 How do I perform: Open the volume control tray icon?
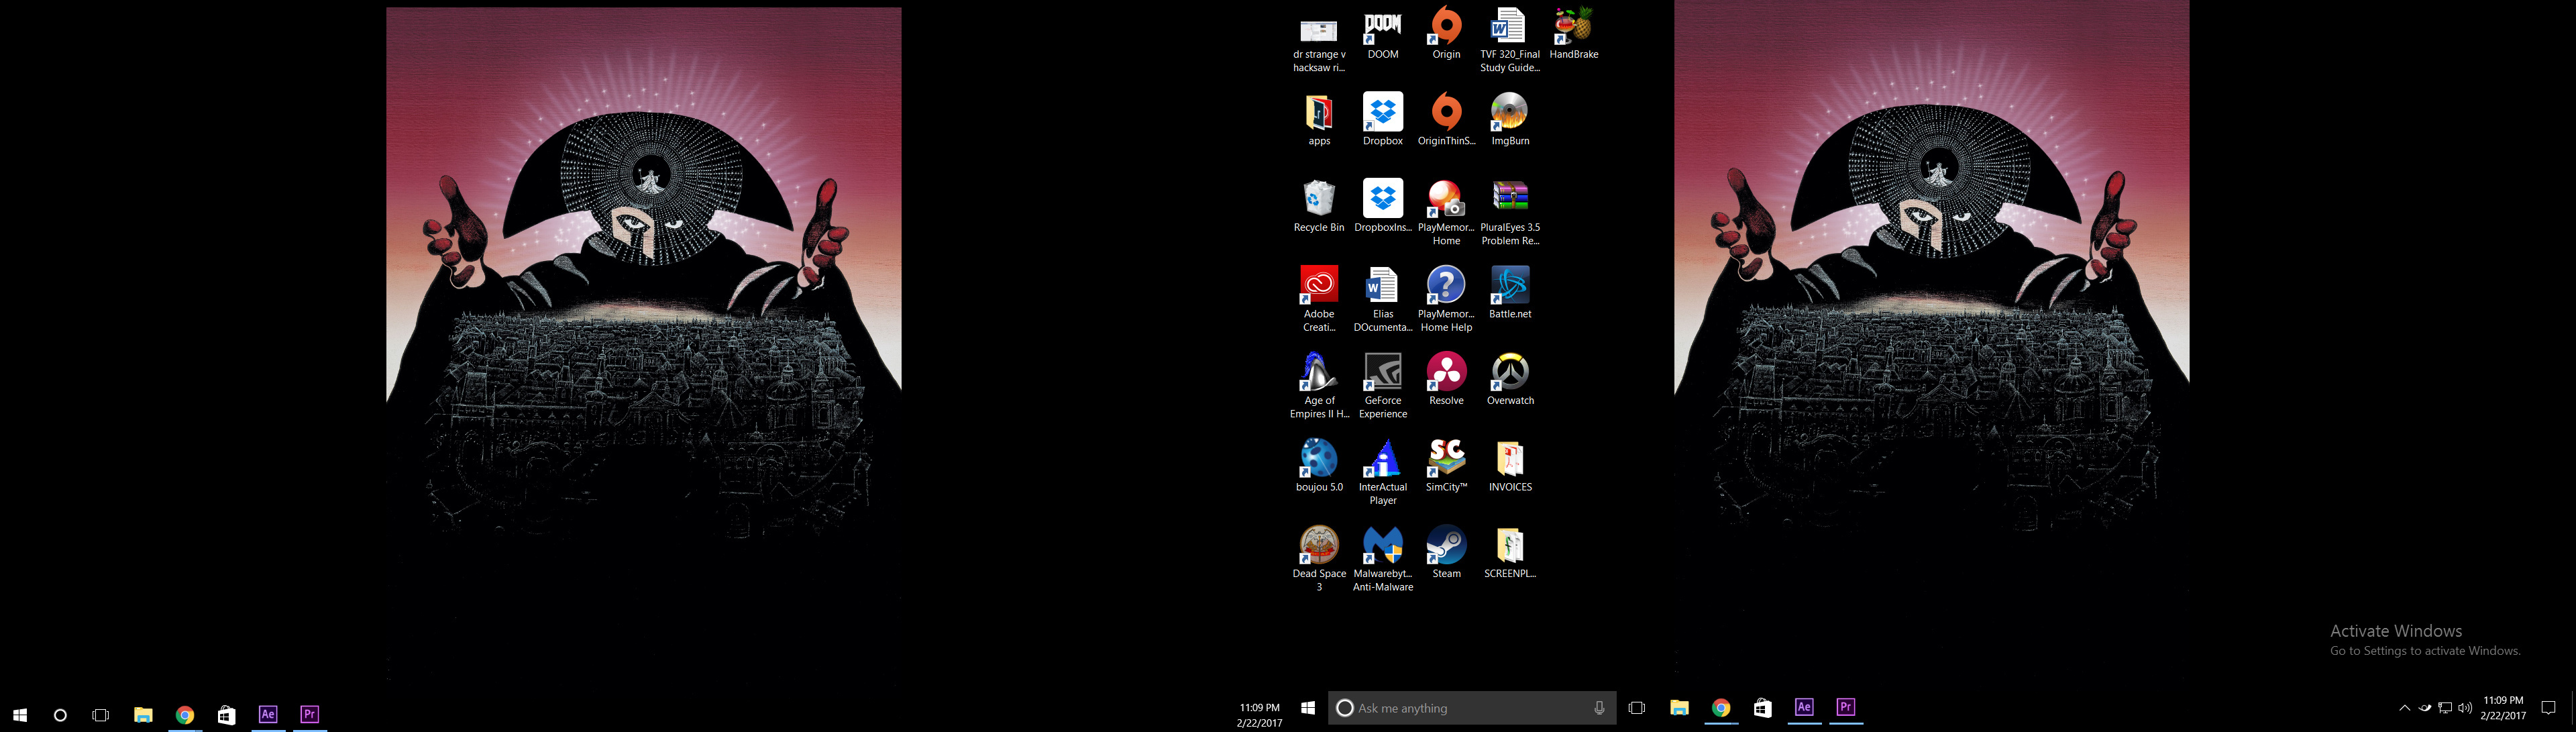tap(2465, 708)
